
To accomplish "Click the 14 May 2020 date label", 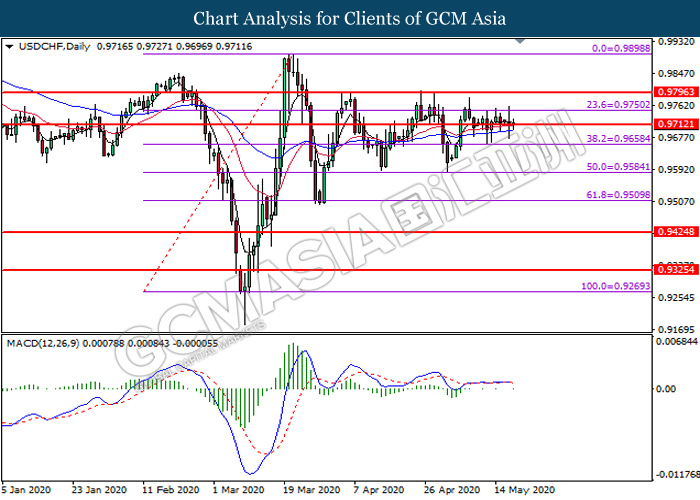I will click(x=525, y=490).
